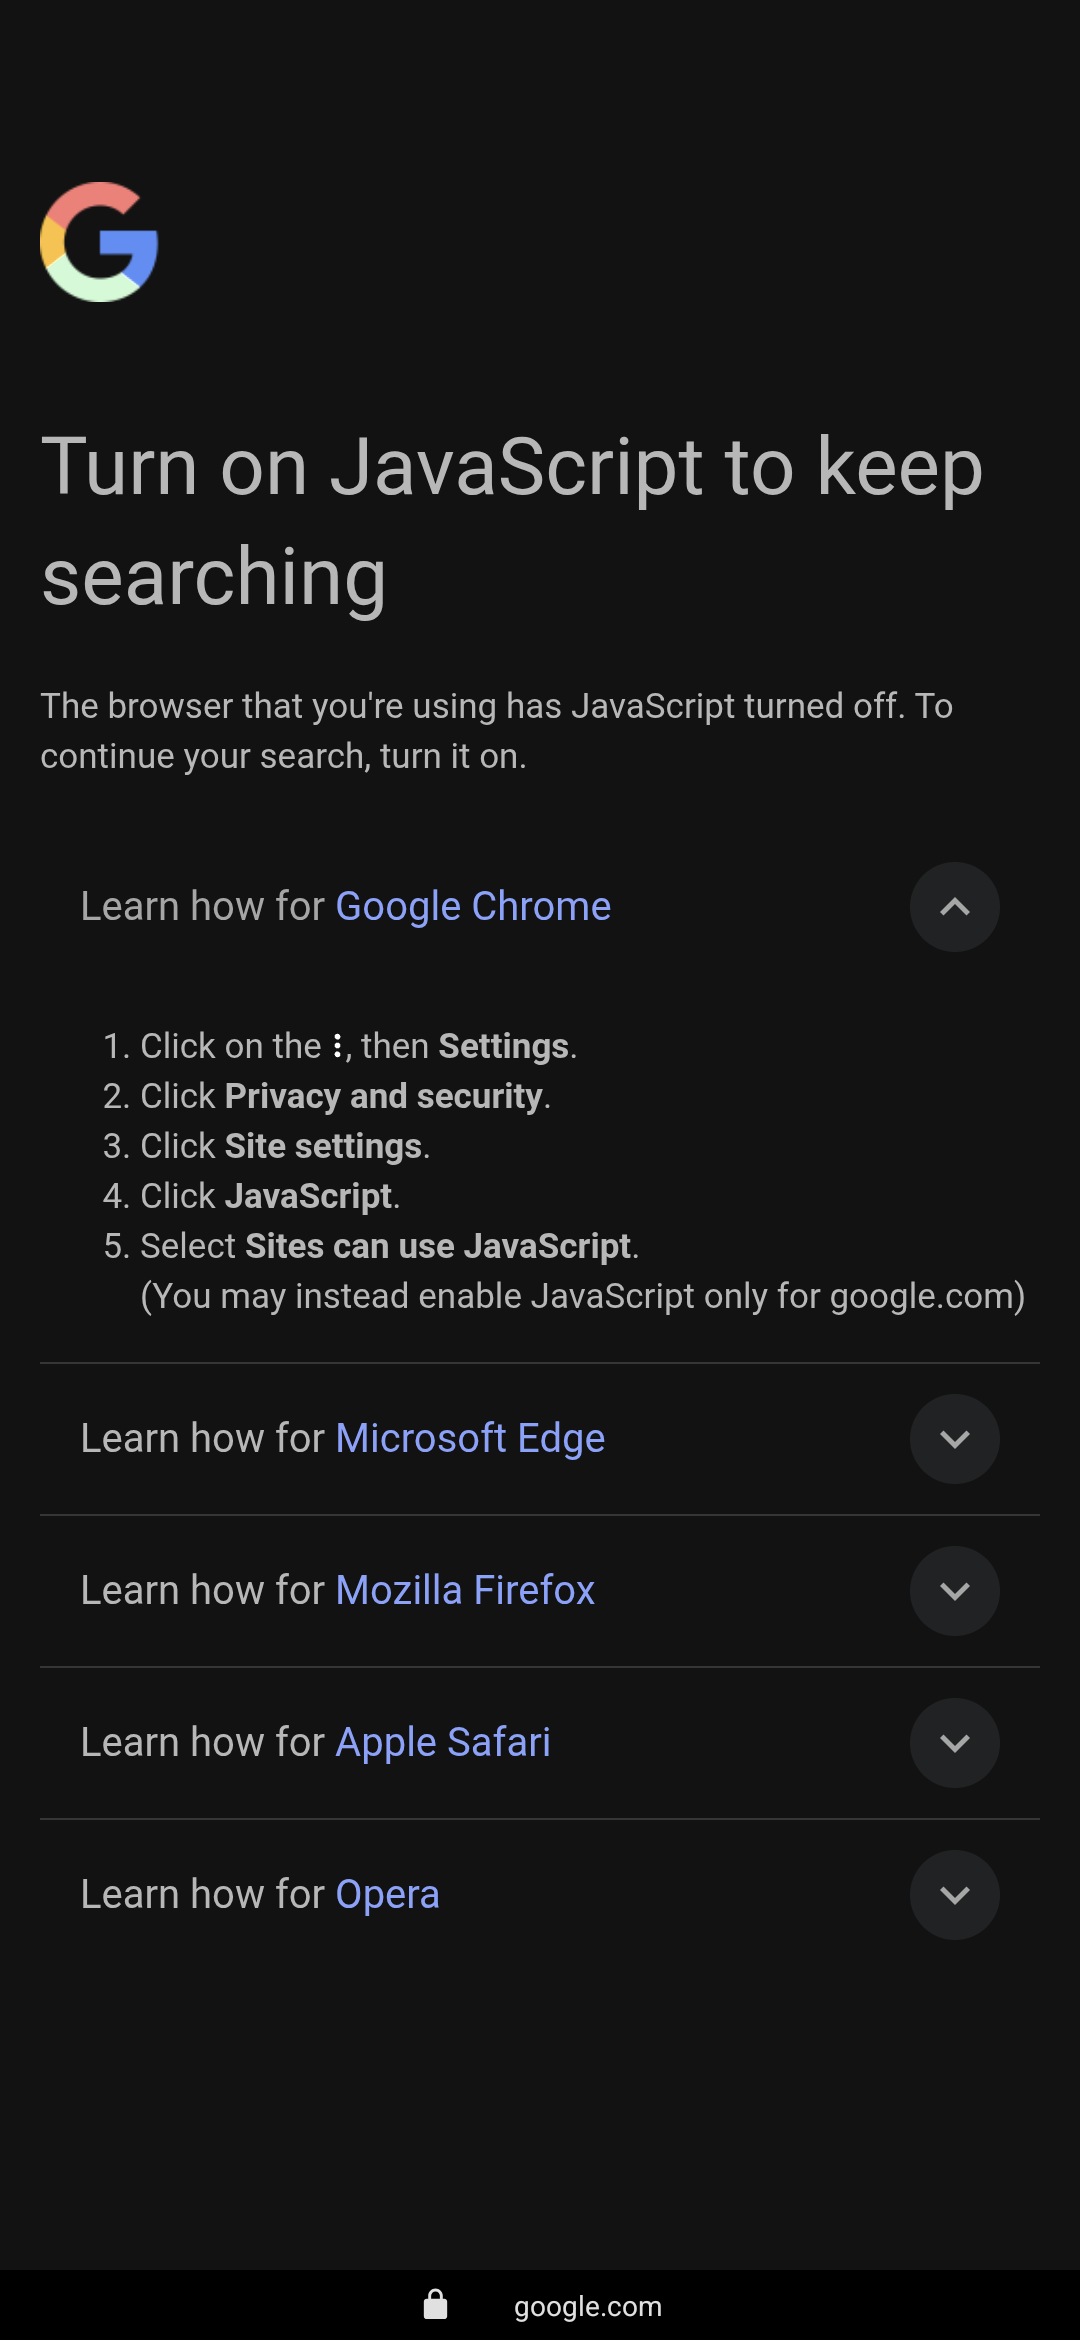
Task: Open the Google Chrome link
Action: coord(472,907)
